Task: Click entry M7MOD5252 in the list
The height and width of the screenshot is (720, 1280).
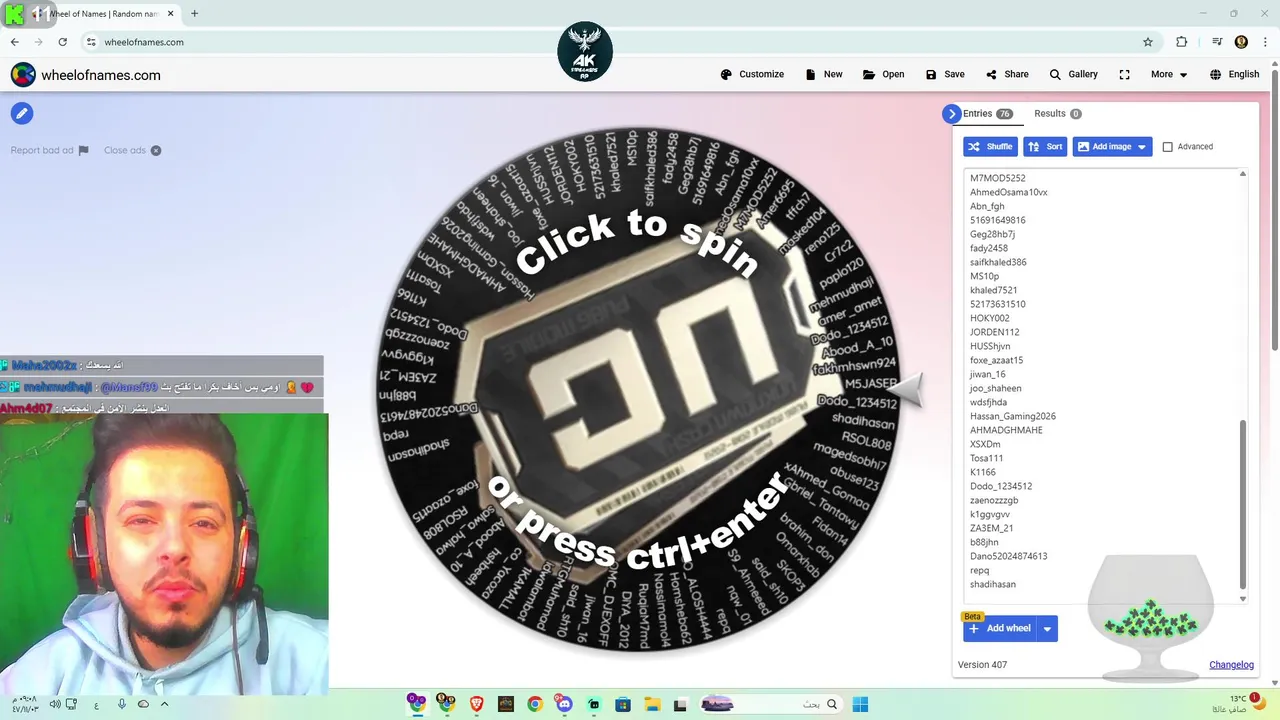Action: point(997,178)
